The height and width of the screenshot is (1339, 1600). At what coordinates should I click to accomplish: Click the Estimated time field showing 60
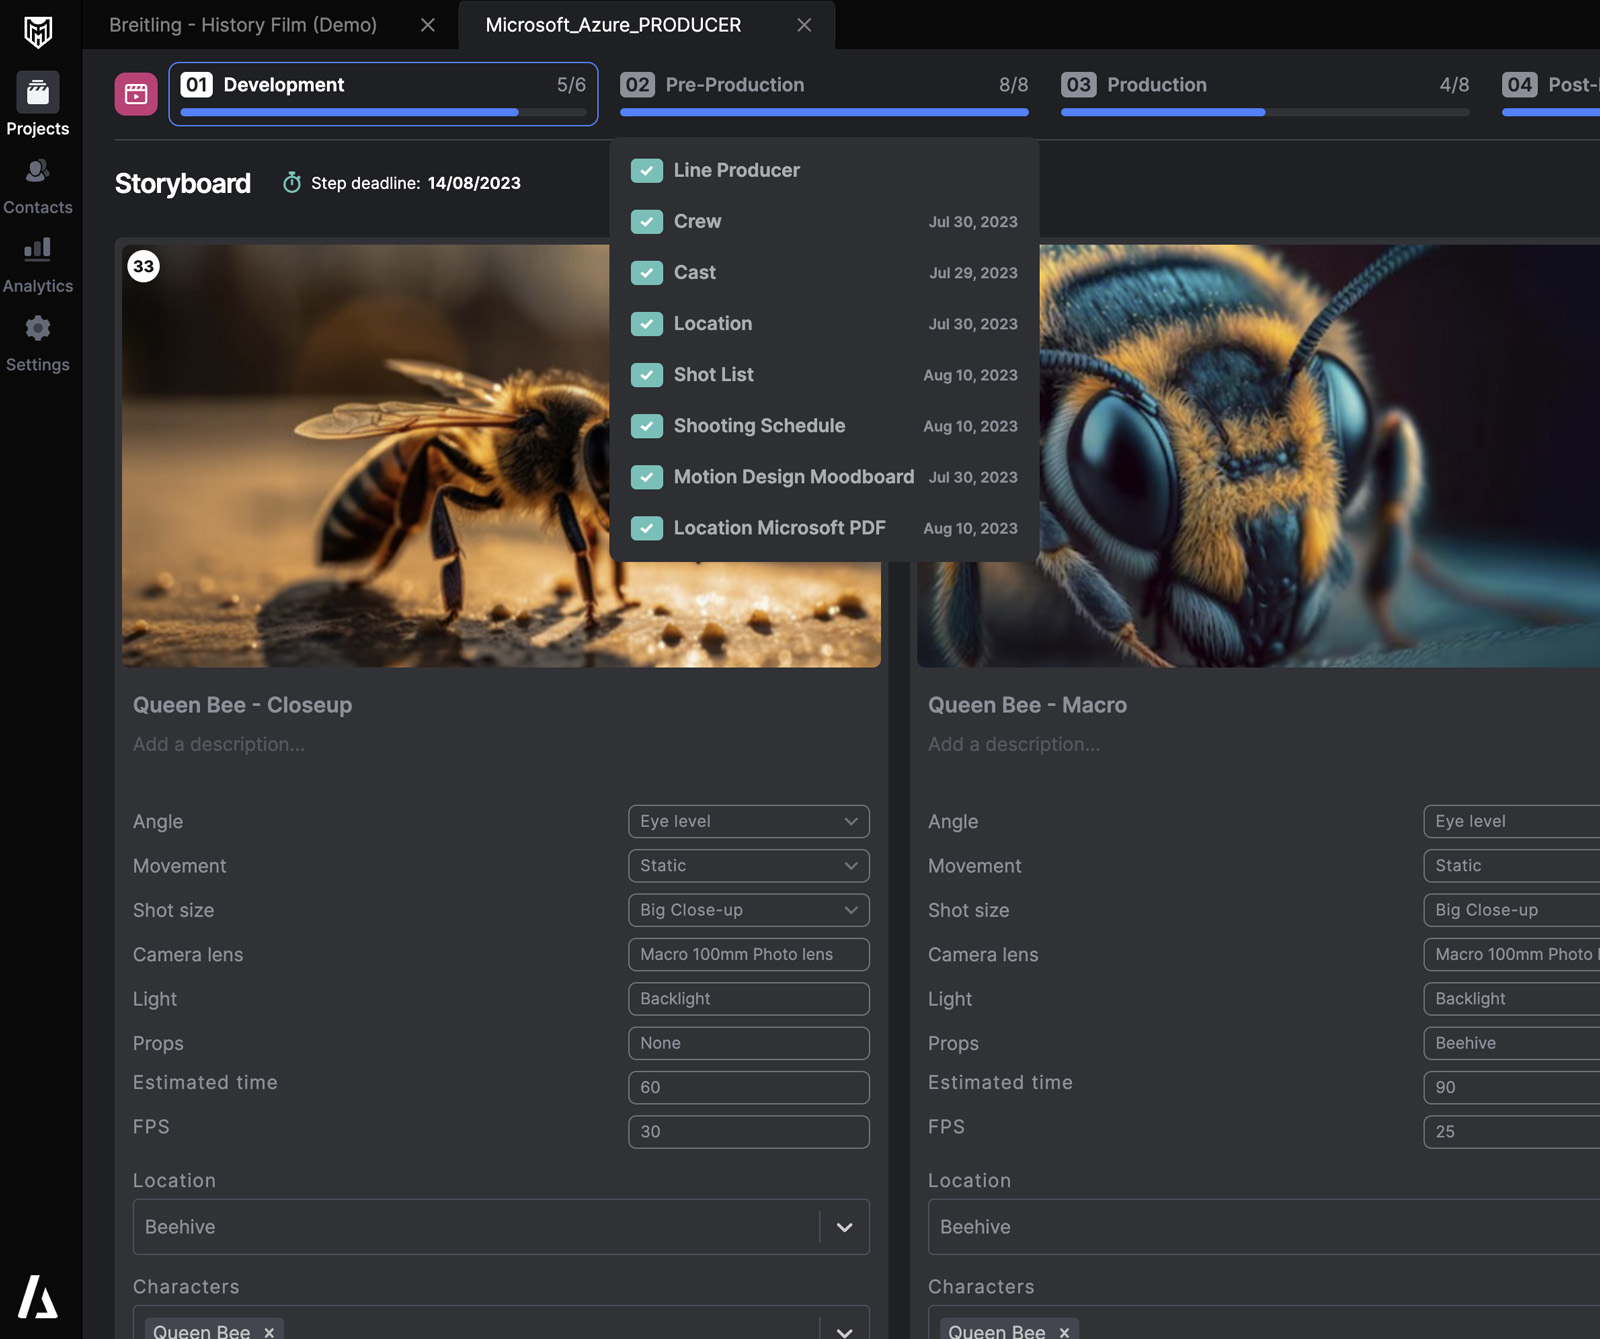click(x=748, y=1087)
